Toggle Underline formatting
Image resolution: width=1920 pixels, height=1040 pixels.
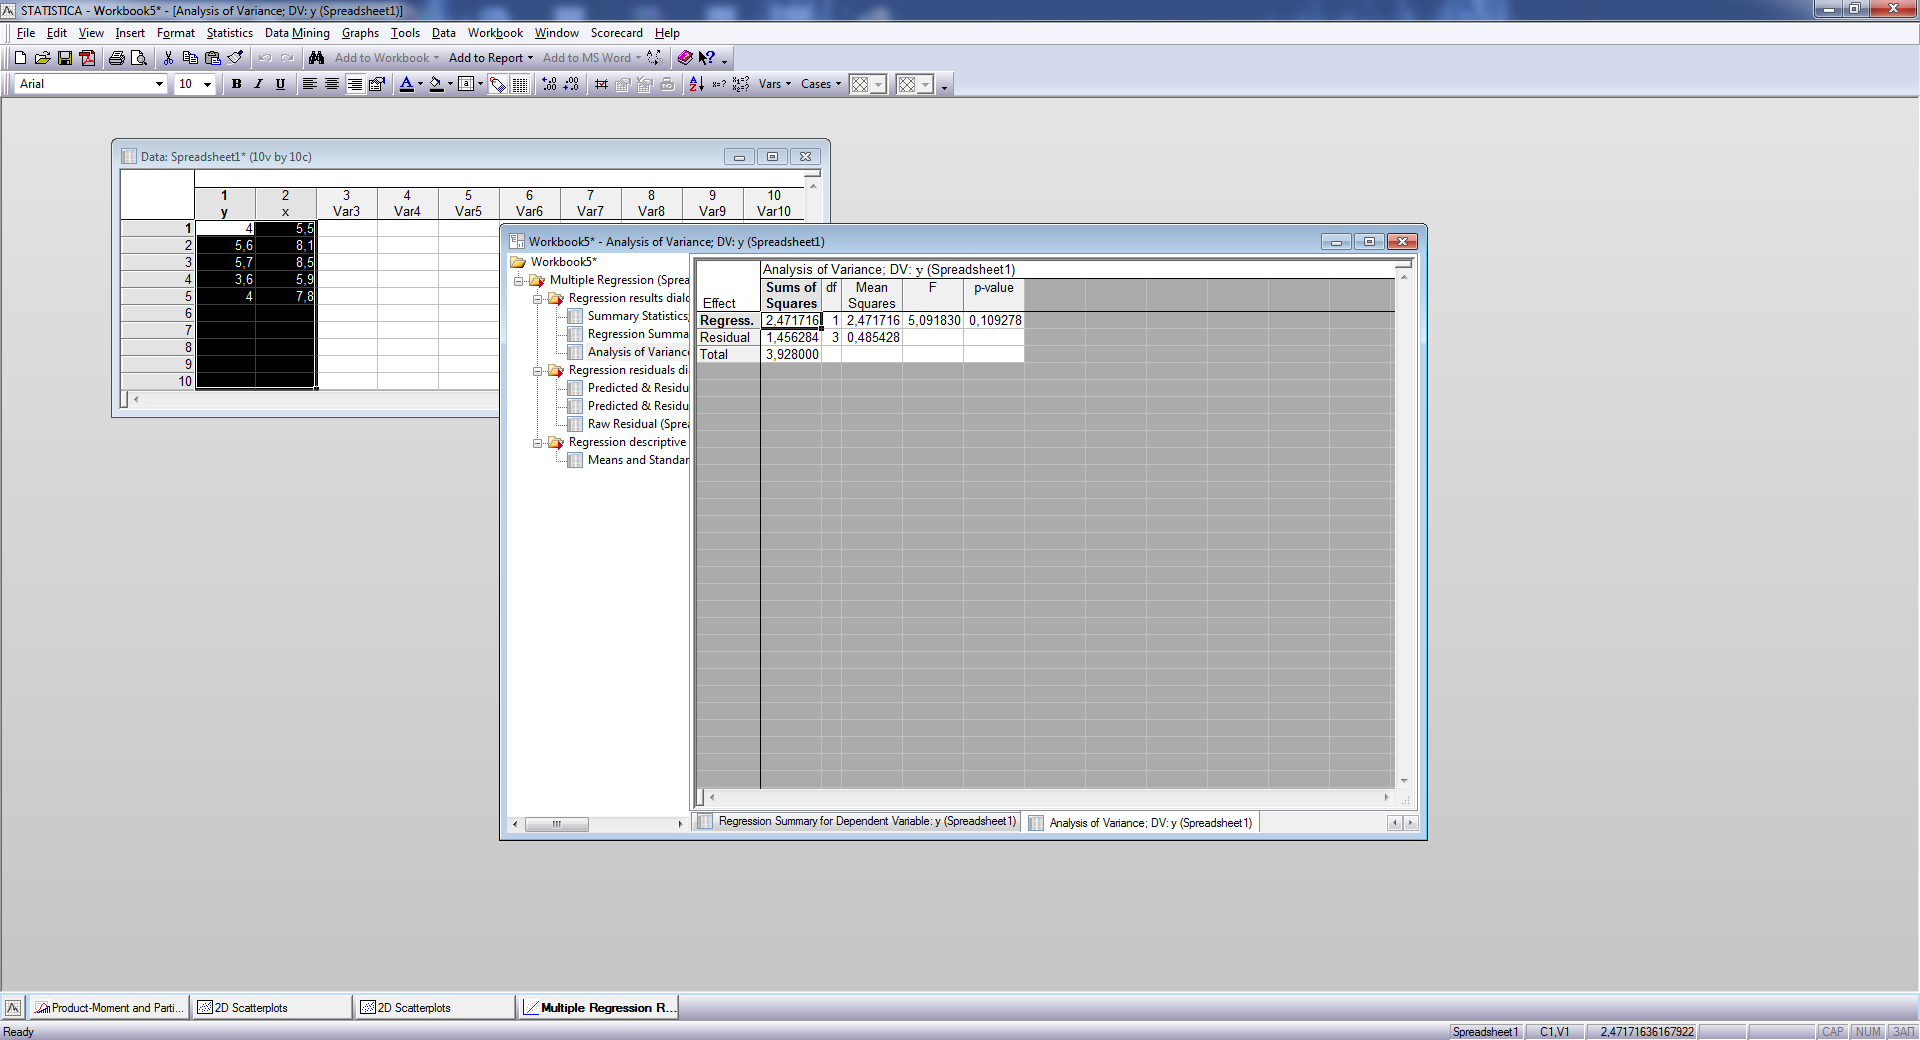tap(280, 84)
